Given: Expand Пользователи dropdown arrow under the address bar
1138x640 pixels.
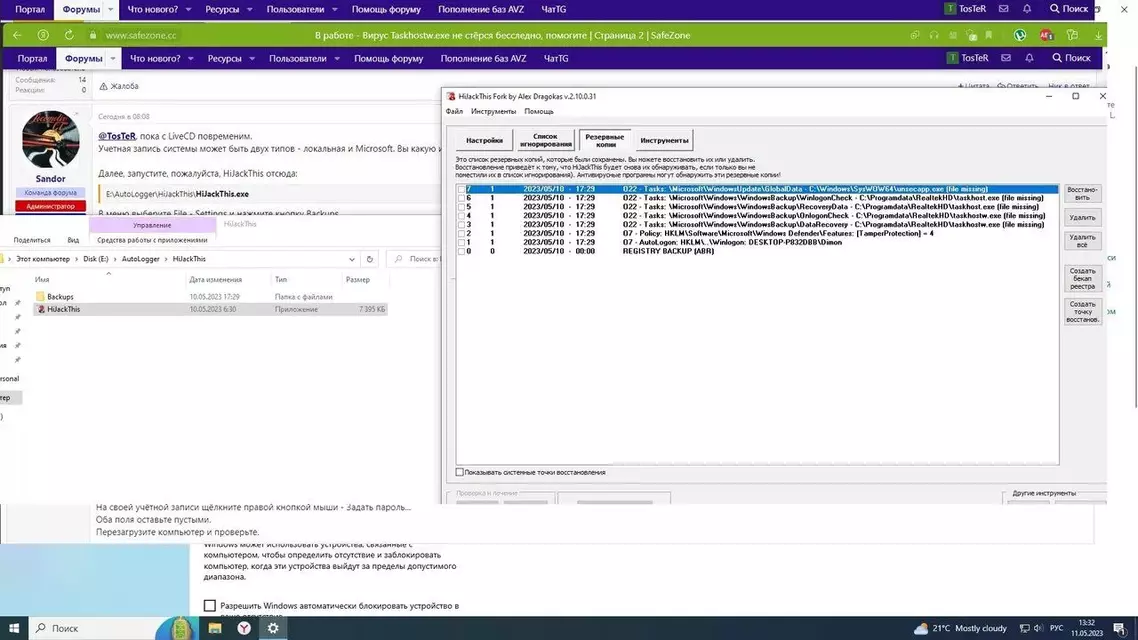Looking at the screenshot, I should click(x=337, y=59).
